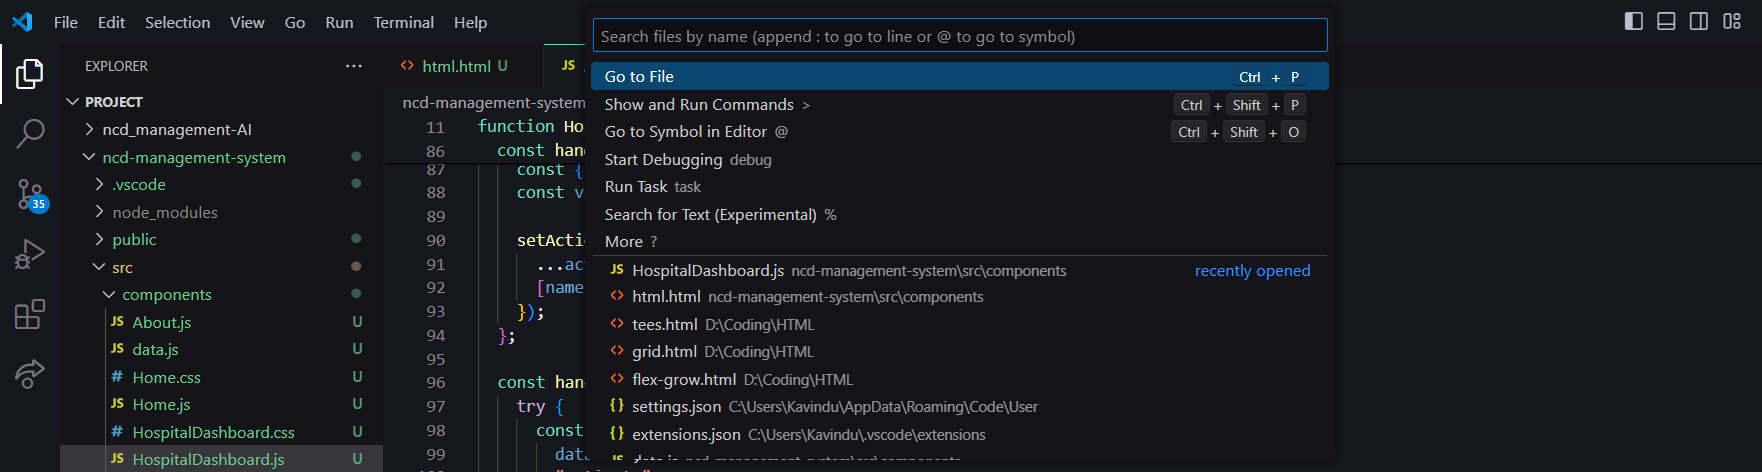Click ncd-management-system breadcrumb in editor

(493, 102)
